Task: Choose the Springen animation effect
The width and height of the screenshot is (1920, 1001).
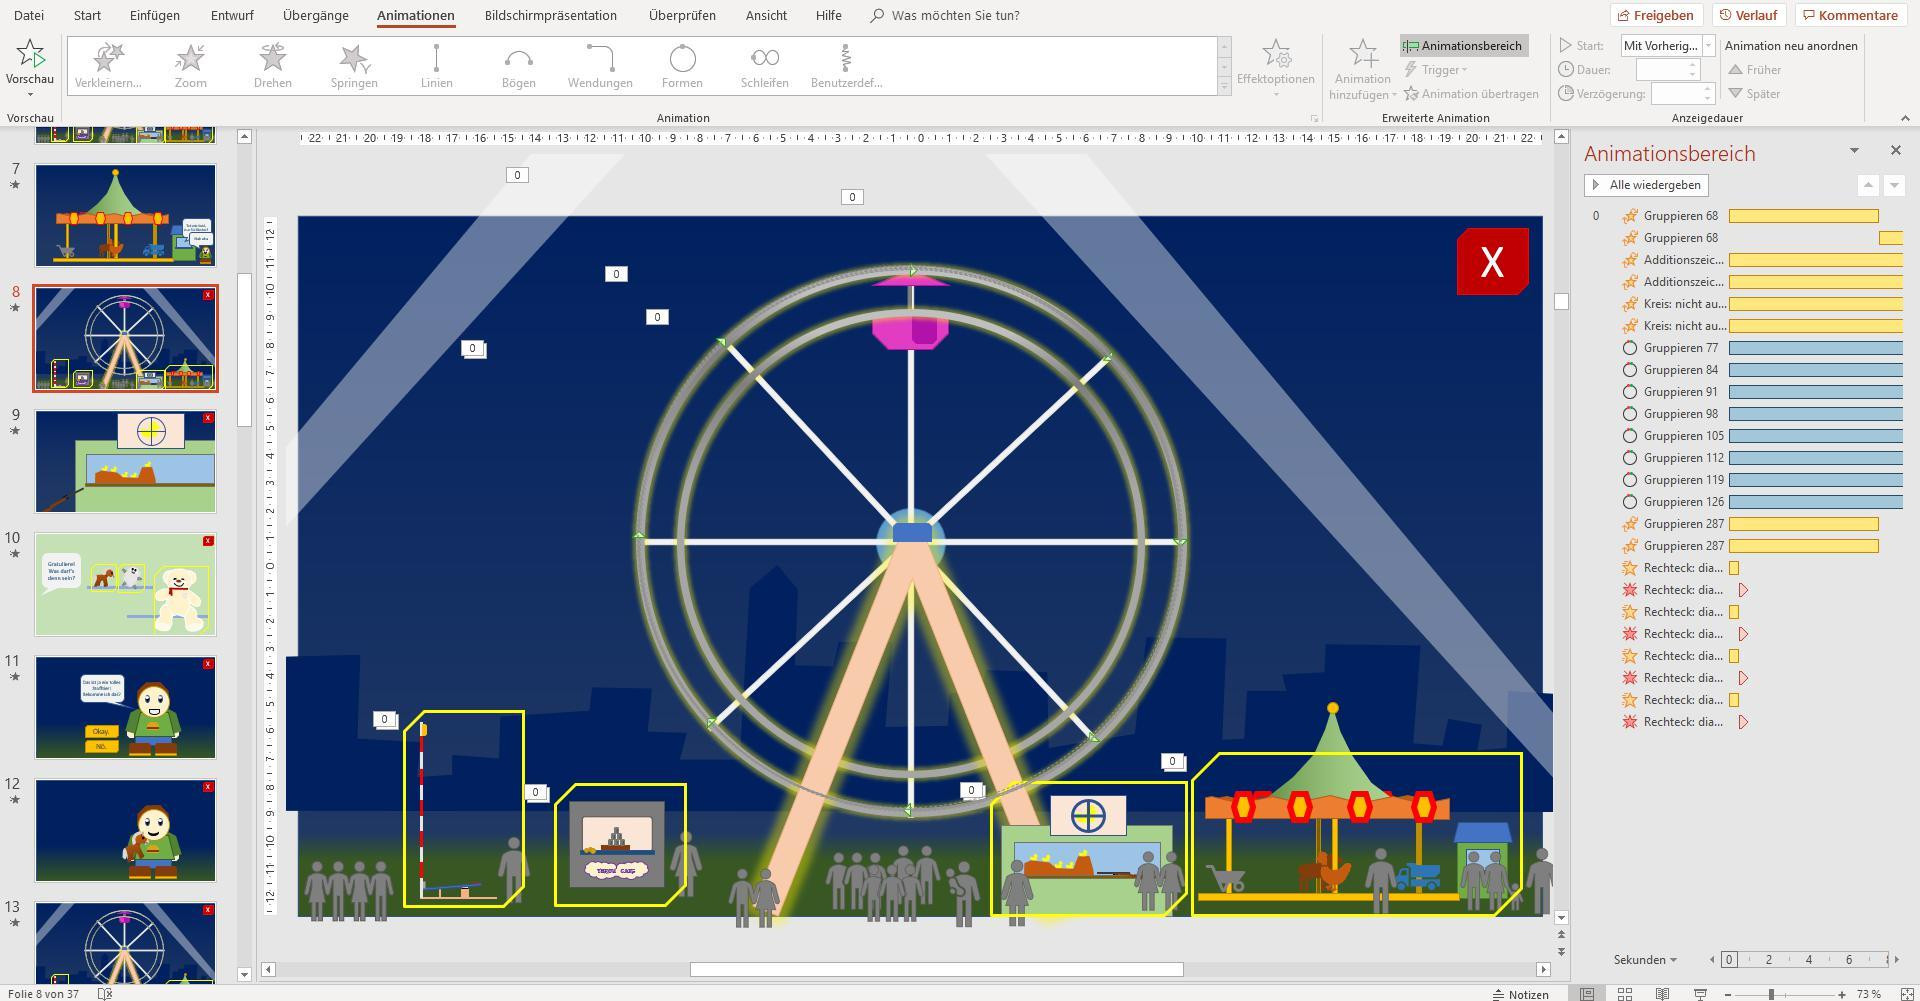Action: coord(354,66)
